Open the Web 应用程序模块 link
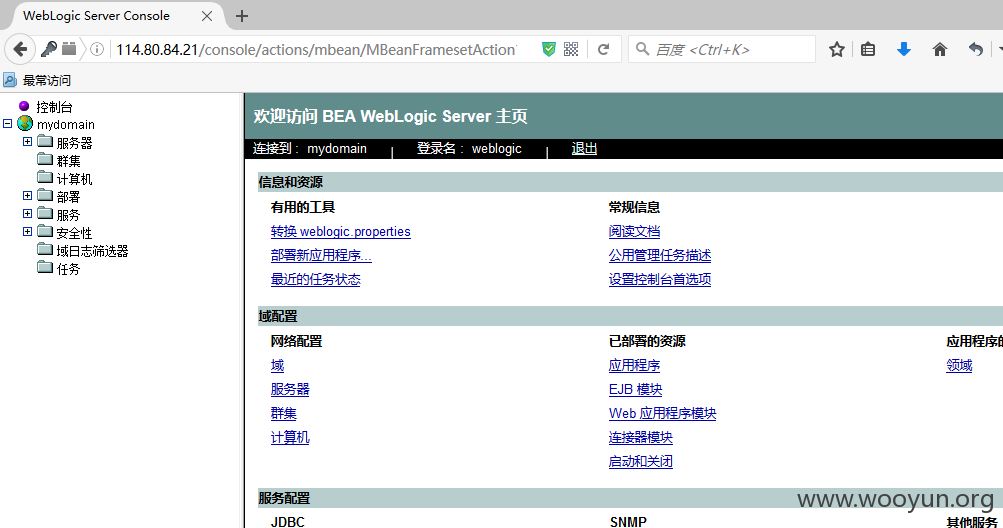This screenshot has height=528, width=1003. [663, 413]
